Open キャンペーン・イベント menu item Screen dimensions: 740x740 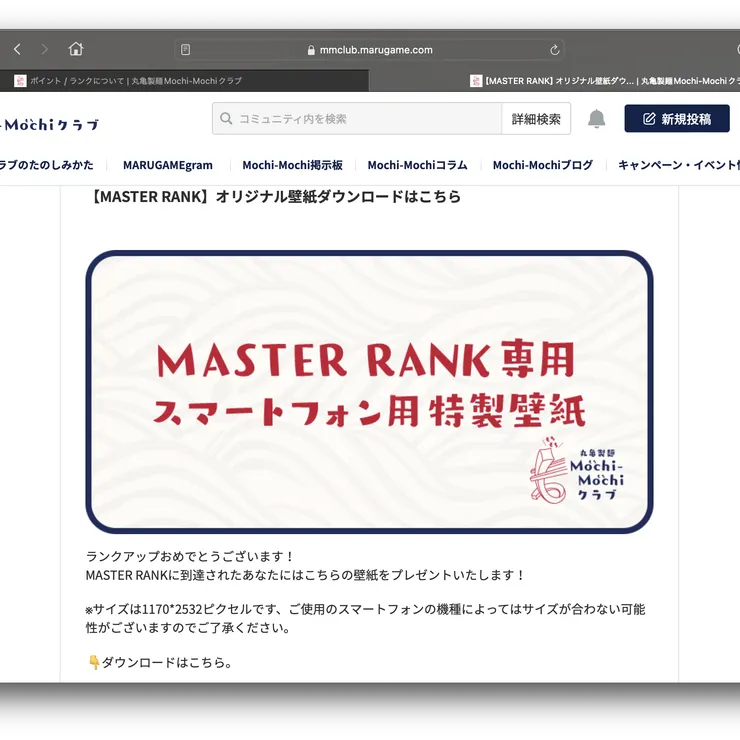[679, 165]
